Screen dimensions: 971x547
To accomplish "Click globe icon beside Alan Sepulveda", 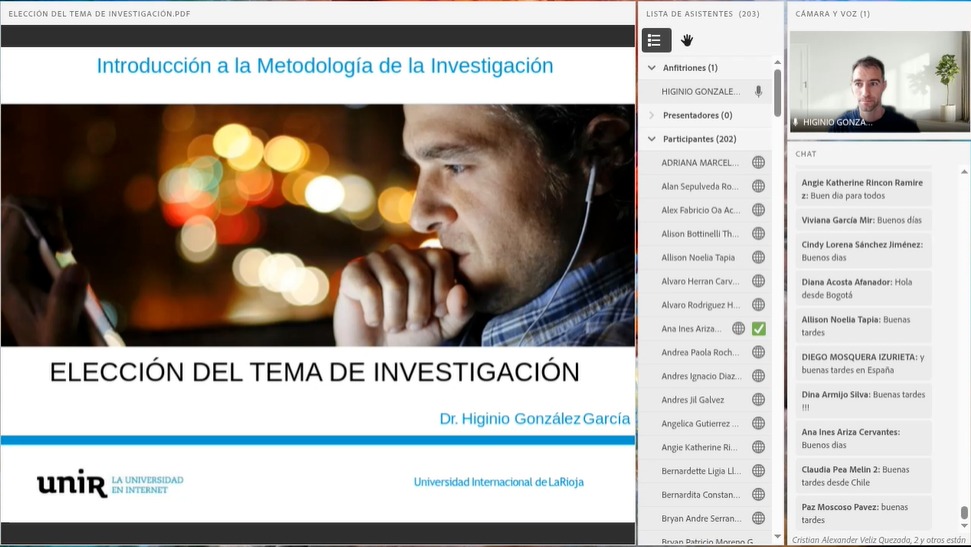I will coord(758,186).
